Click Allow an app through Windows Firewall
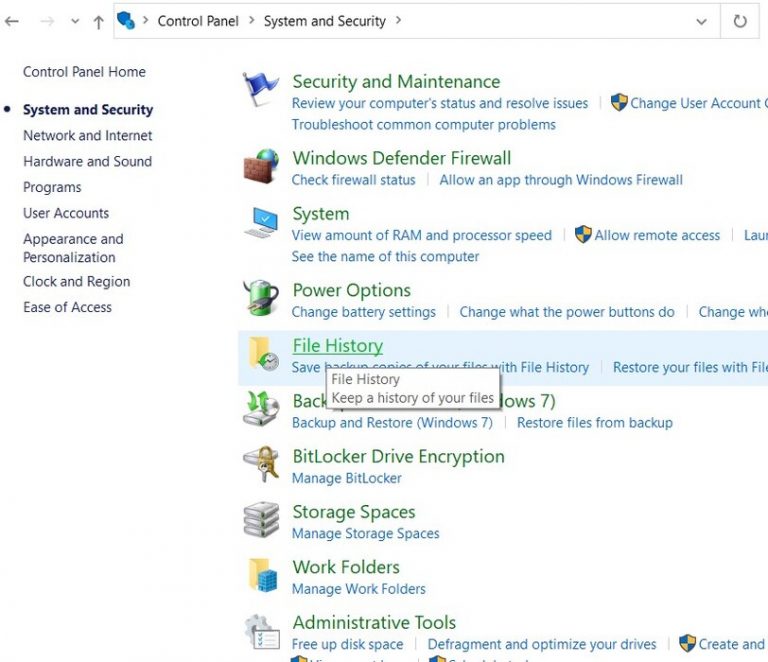 point(561,180)
